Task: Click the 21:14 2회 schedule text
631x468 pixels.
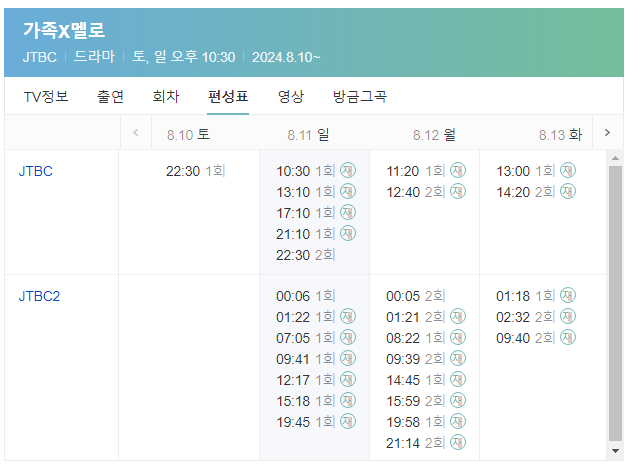Action: pos(415,443)
